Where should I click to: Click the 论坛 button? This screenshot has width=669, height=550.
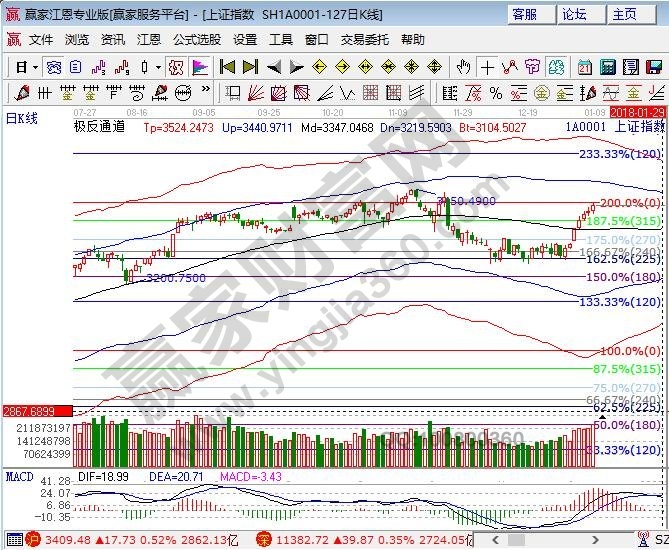click(x=574, y=14)
